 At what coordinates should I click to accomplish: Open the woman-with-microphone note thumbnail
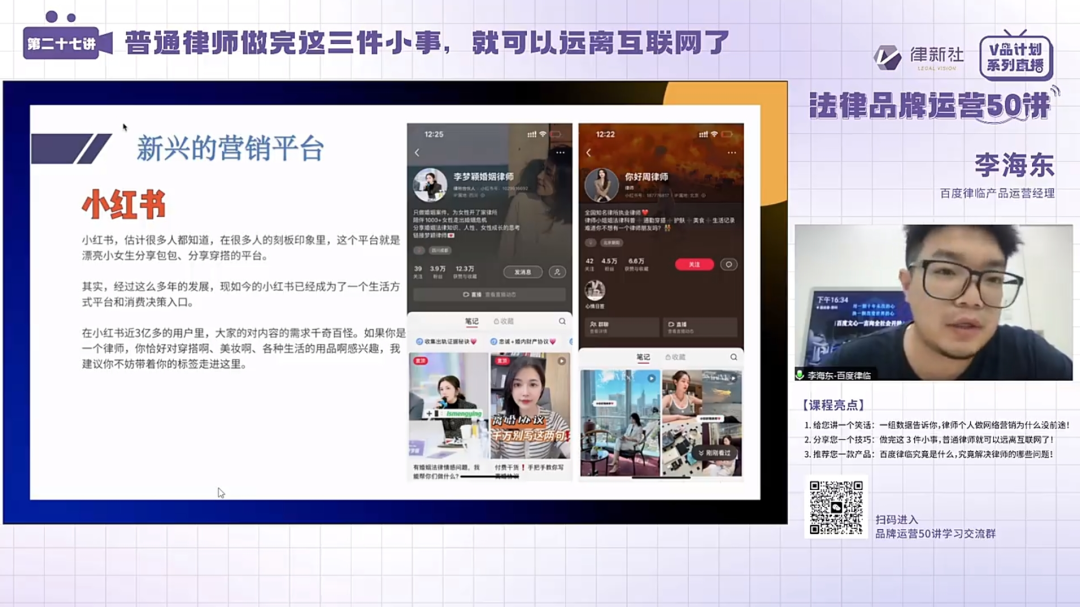[449, 406]
